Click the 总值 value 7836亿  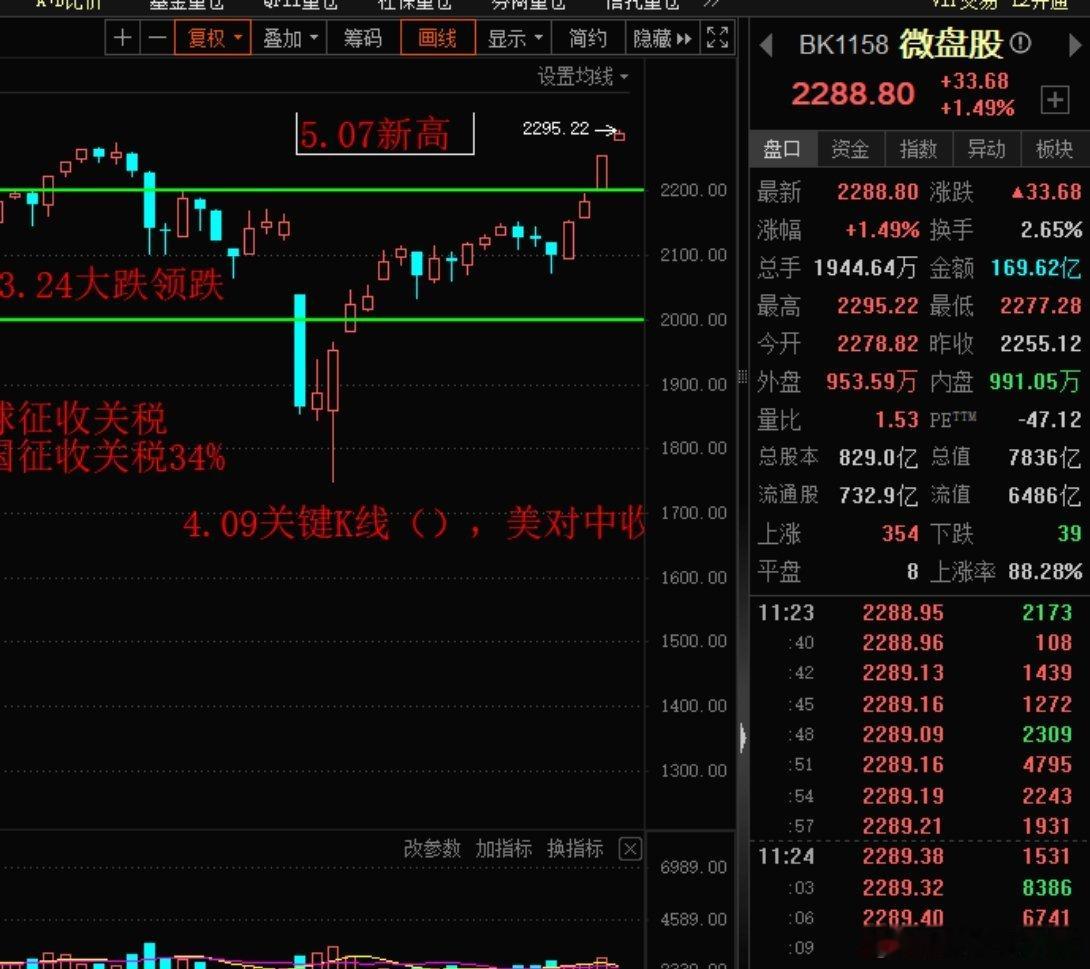[x=1045, y=457]
